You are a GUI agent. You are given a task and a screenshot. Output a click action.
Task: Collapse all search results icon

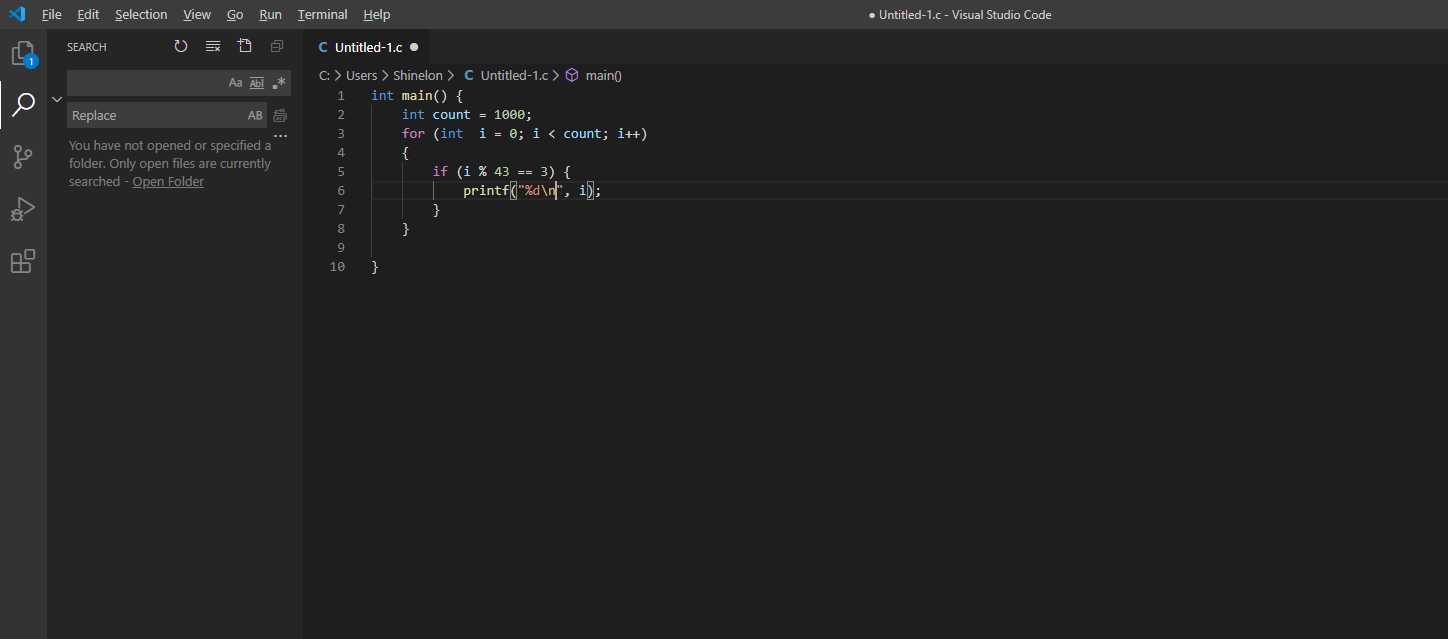277,46
